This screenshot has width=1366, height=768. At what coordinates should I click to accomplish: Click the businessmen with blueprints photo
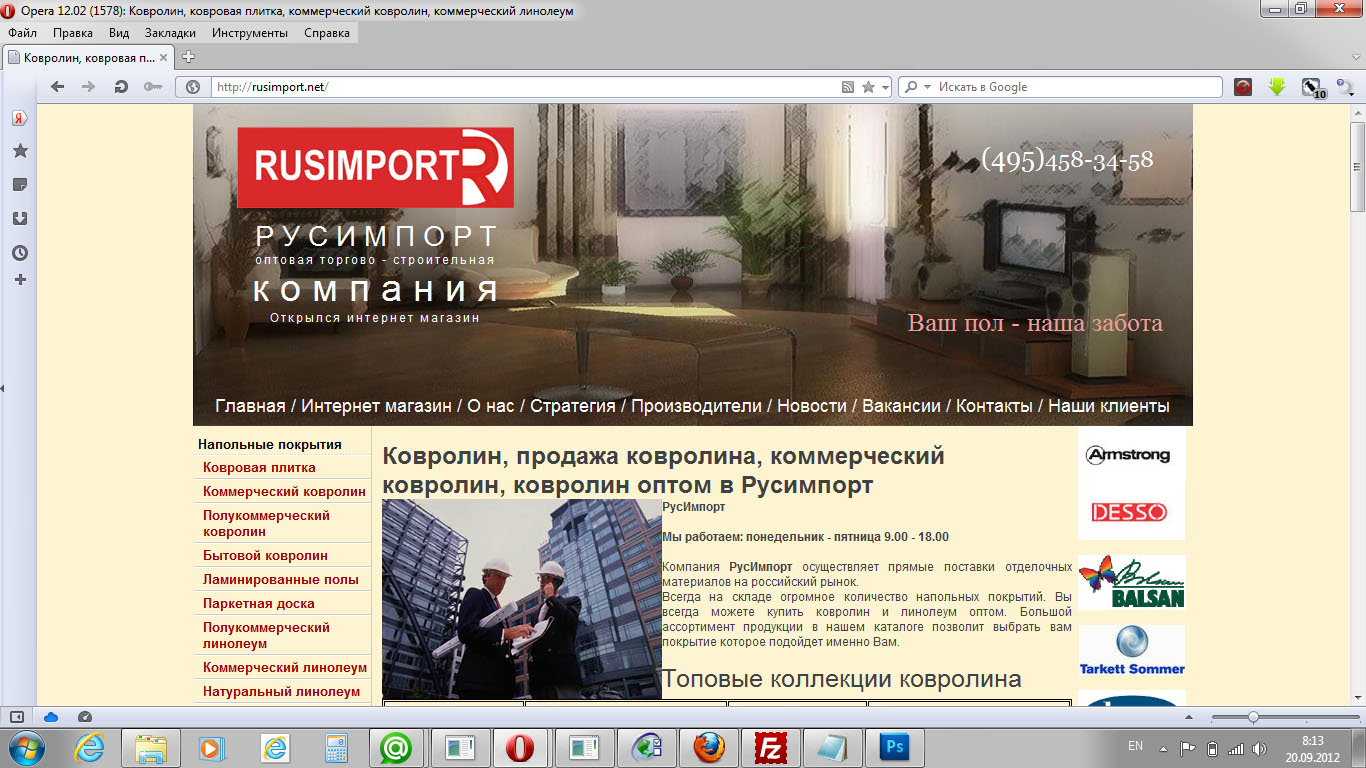pos(522,599)
